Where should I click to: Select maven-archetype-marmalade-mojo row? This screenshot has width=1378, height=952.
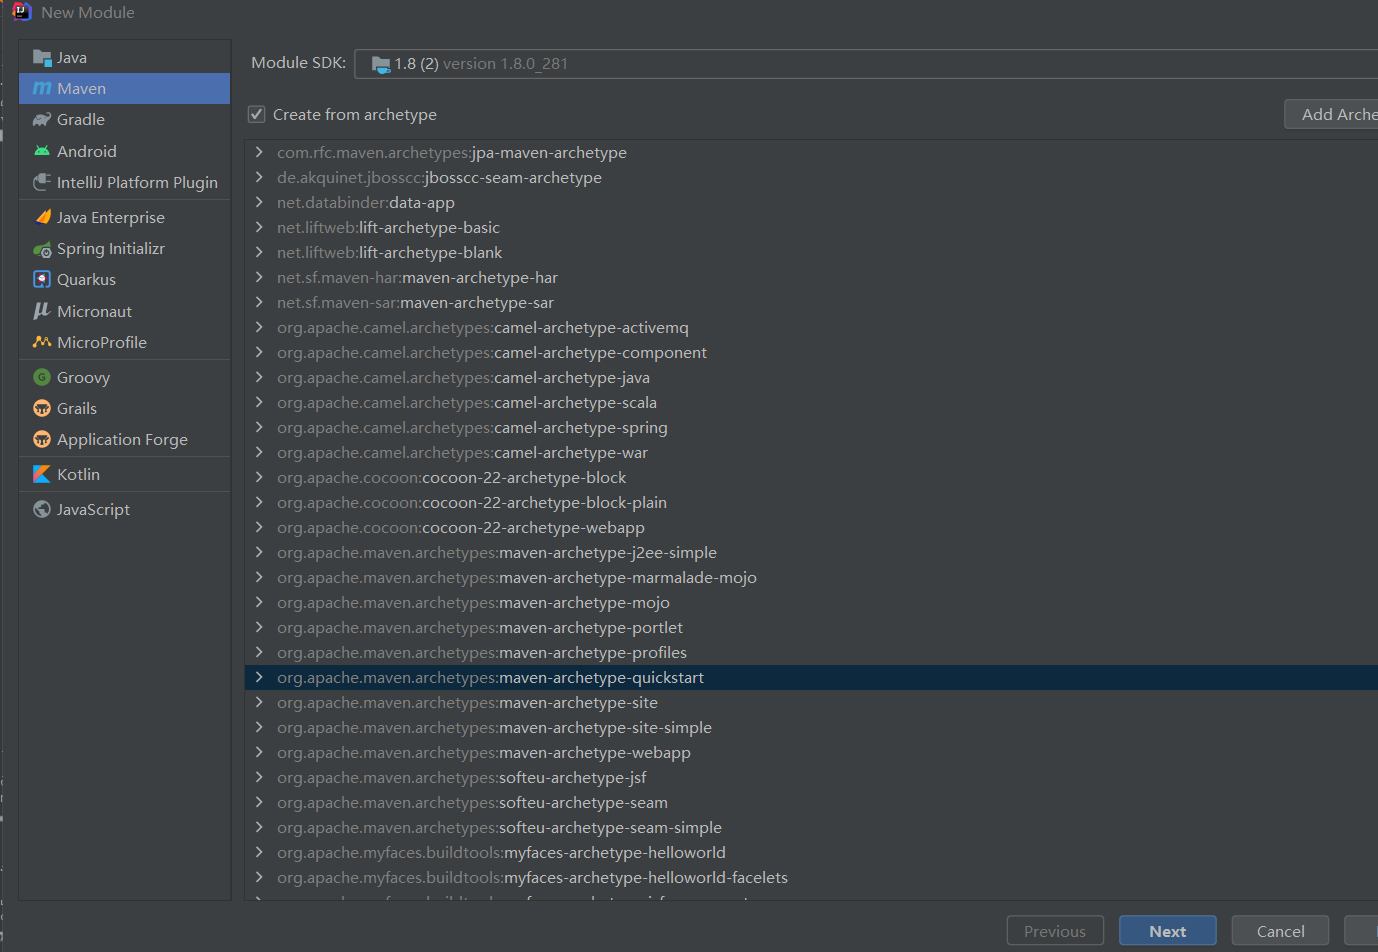811,577
